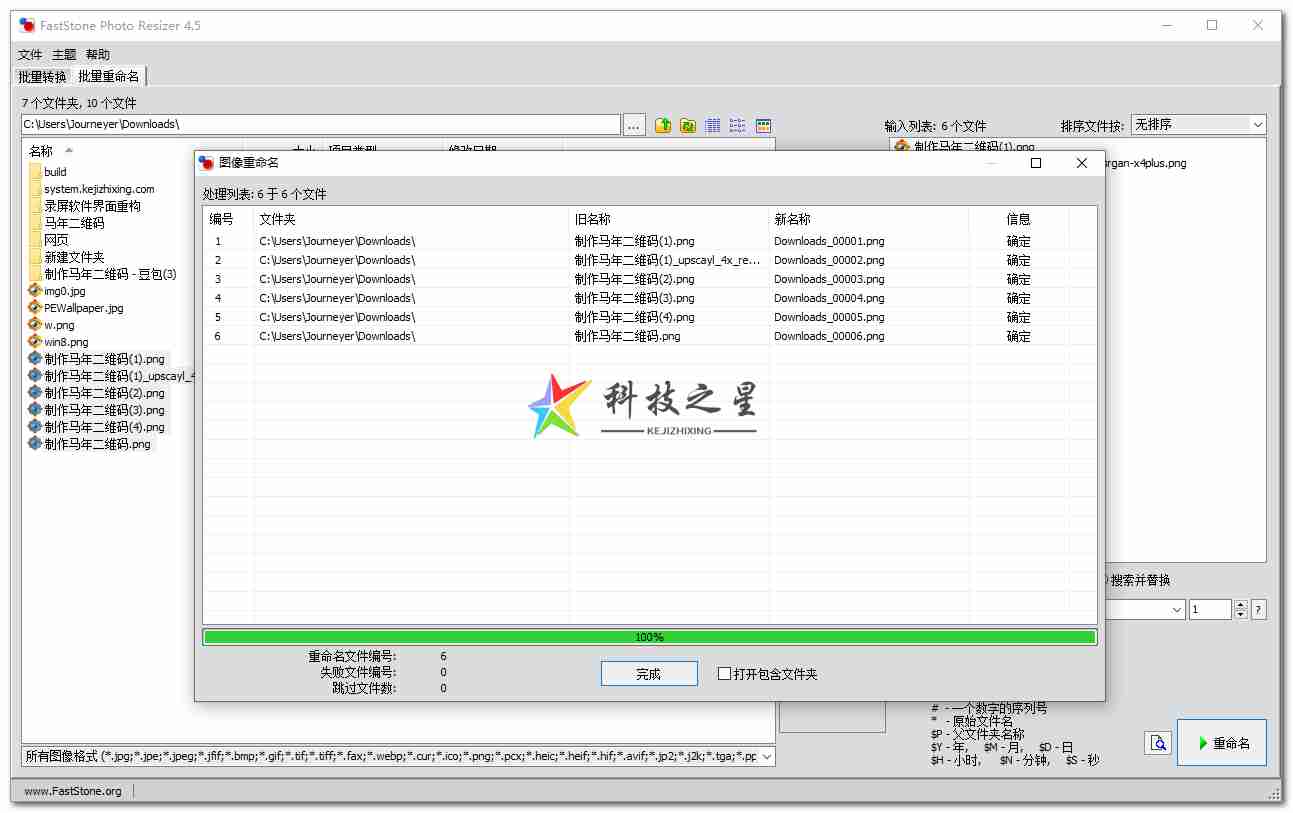Click the "?" help icon beside the counter
The width and height of the screenshot is (1293, 813).
coord(1258,609)
